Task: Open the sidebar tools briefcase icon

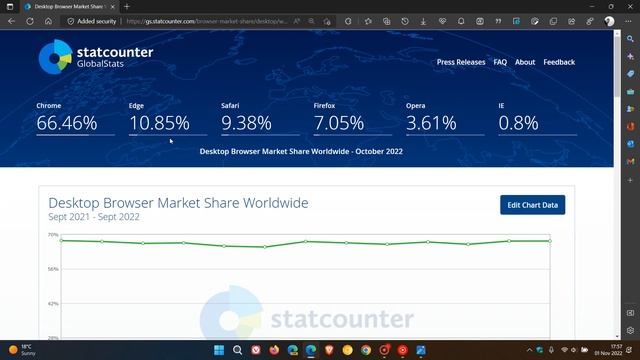Action: tap(631, 91)
